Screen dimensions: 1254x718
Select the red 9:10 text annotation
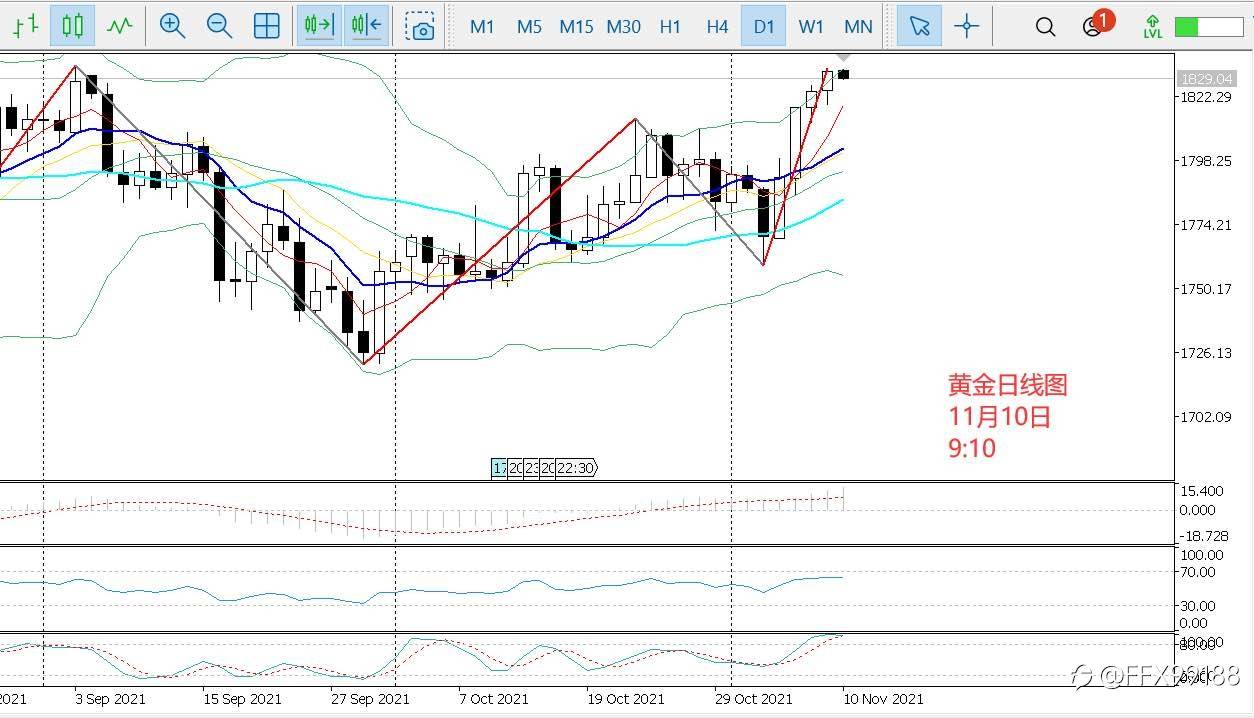click(972, 448)
